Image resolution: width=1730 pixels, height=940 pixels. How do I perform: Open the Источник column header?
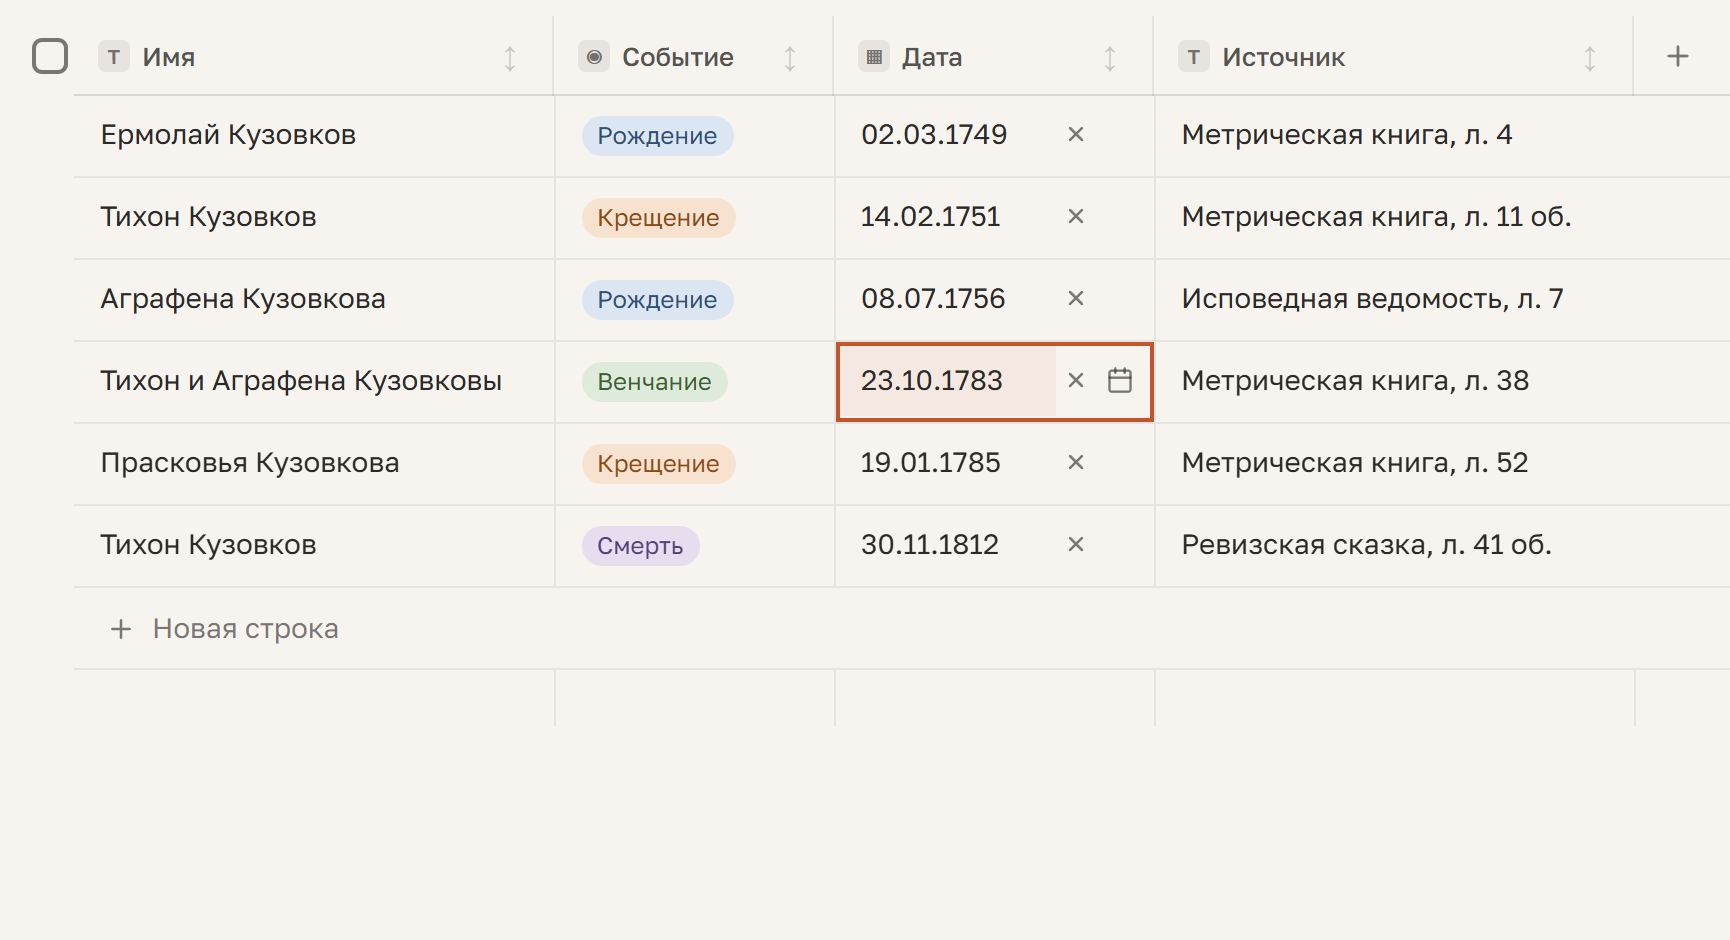point(1393,57)
